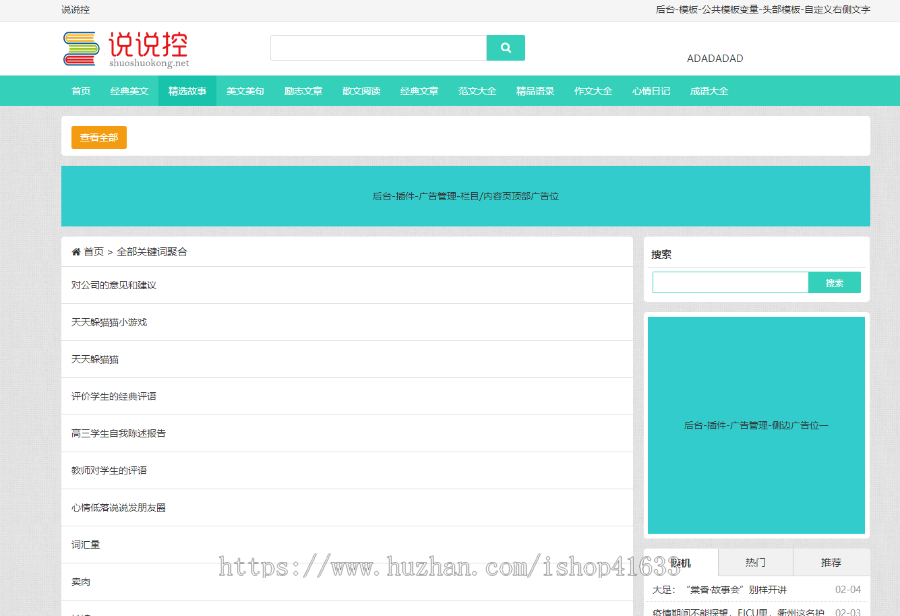The height and width of the screenshot is (616, 900).
Task: Click the top banner ad 栏目/内容页顶部广告位
Action: 465,196
